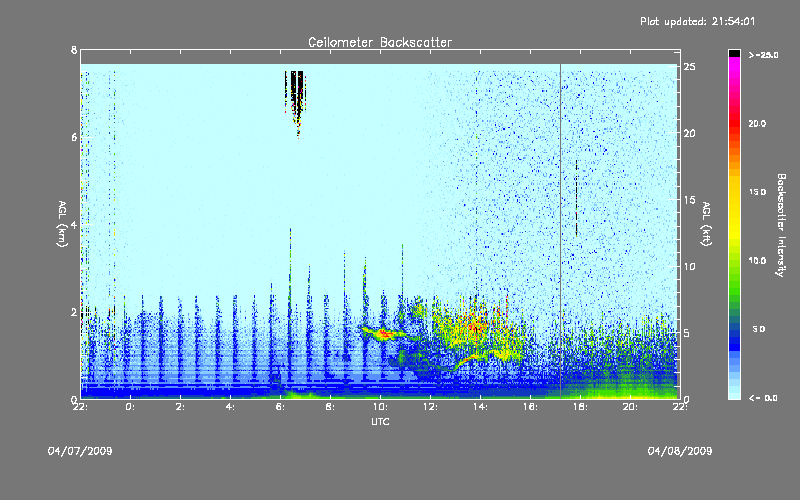
Task: Select the 'Backscatter Intensity' colorbar label
Action: click(781, 225)
